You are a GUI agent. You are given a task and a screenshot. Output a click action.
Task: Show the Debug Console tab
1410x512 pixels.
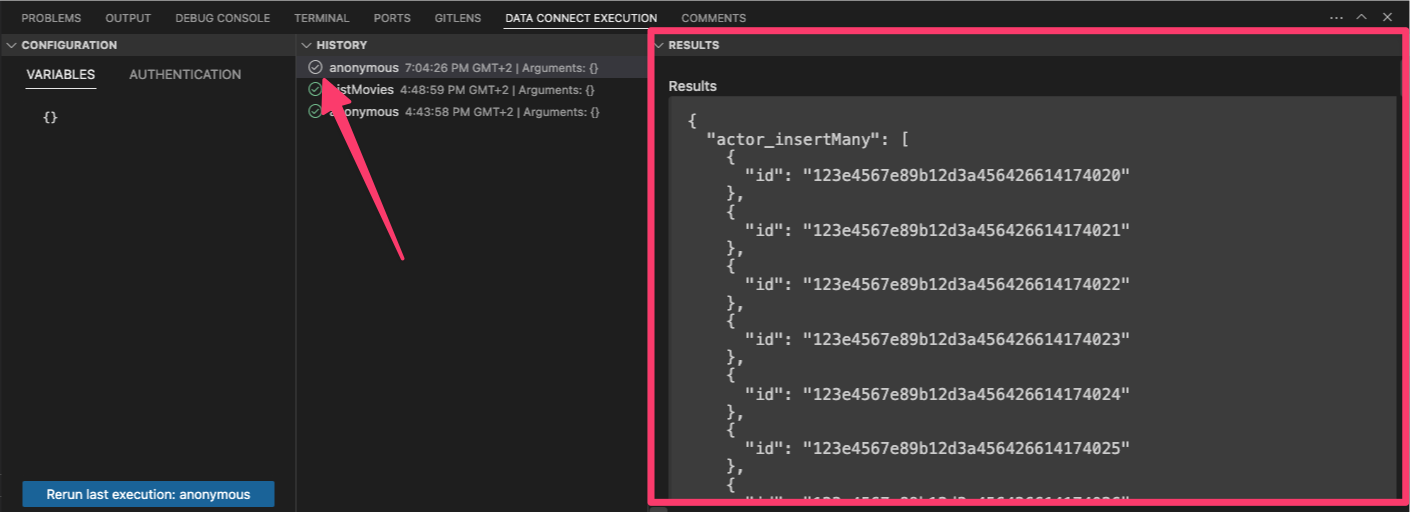coord(222,18)
